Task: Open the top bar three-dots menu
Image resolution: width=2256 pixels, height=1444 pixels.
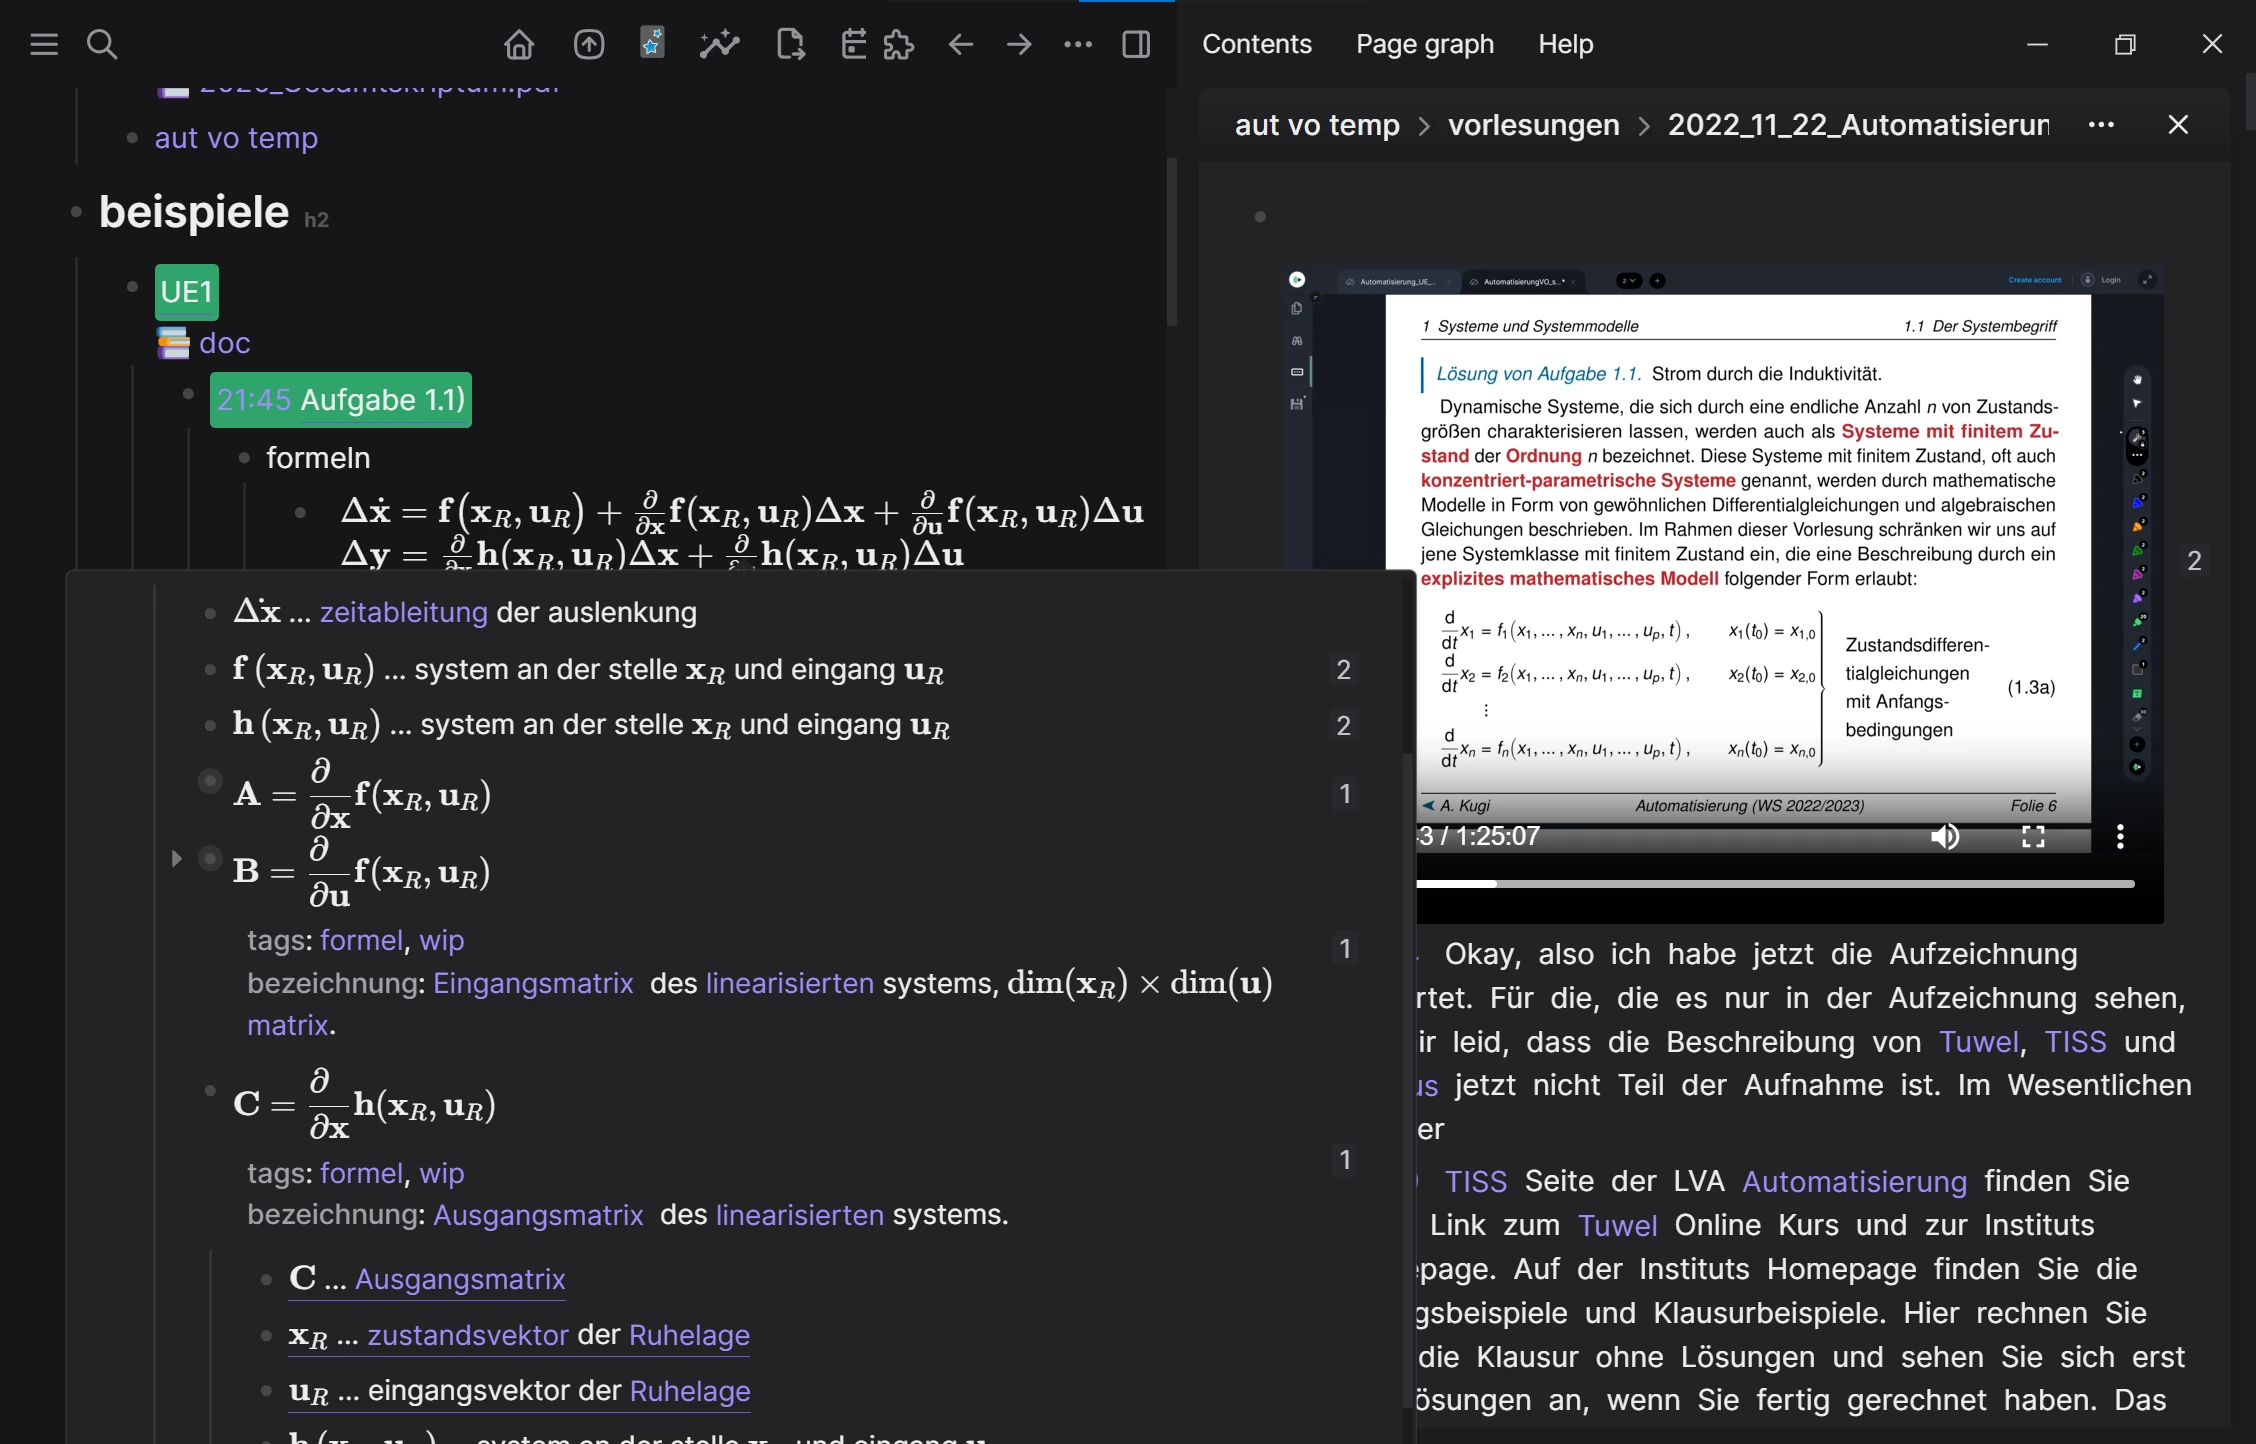Action: (1078, 44)
